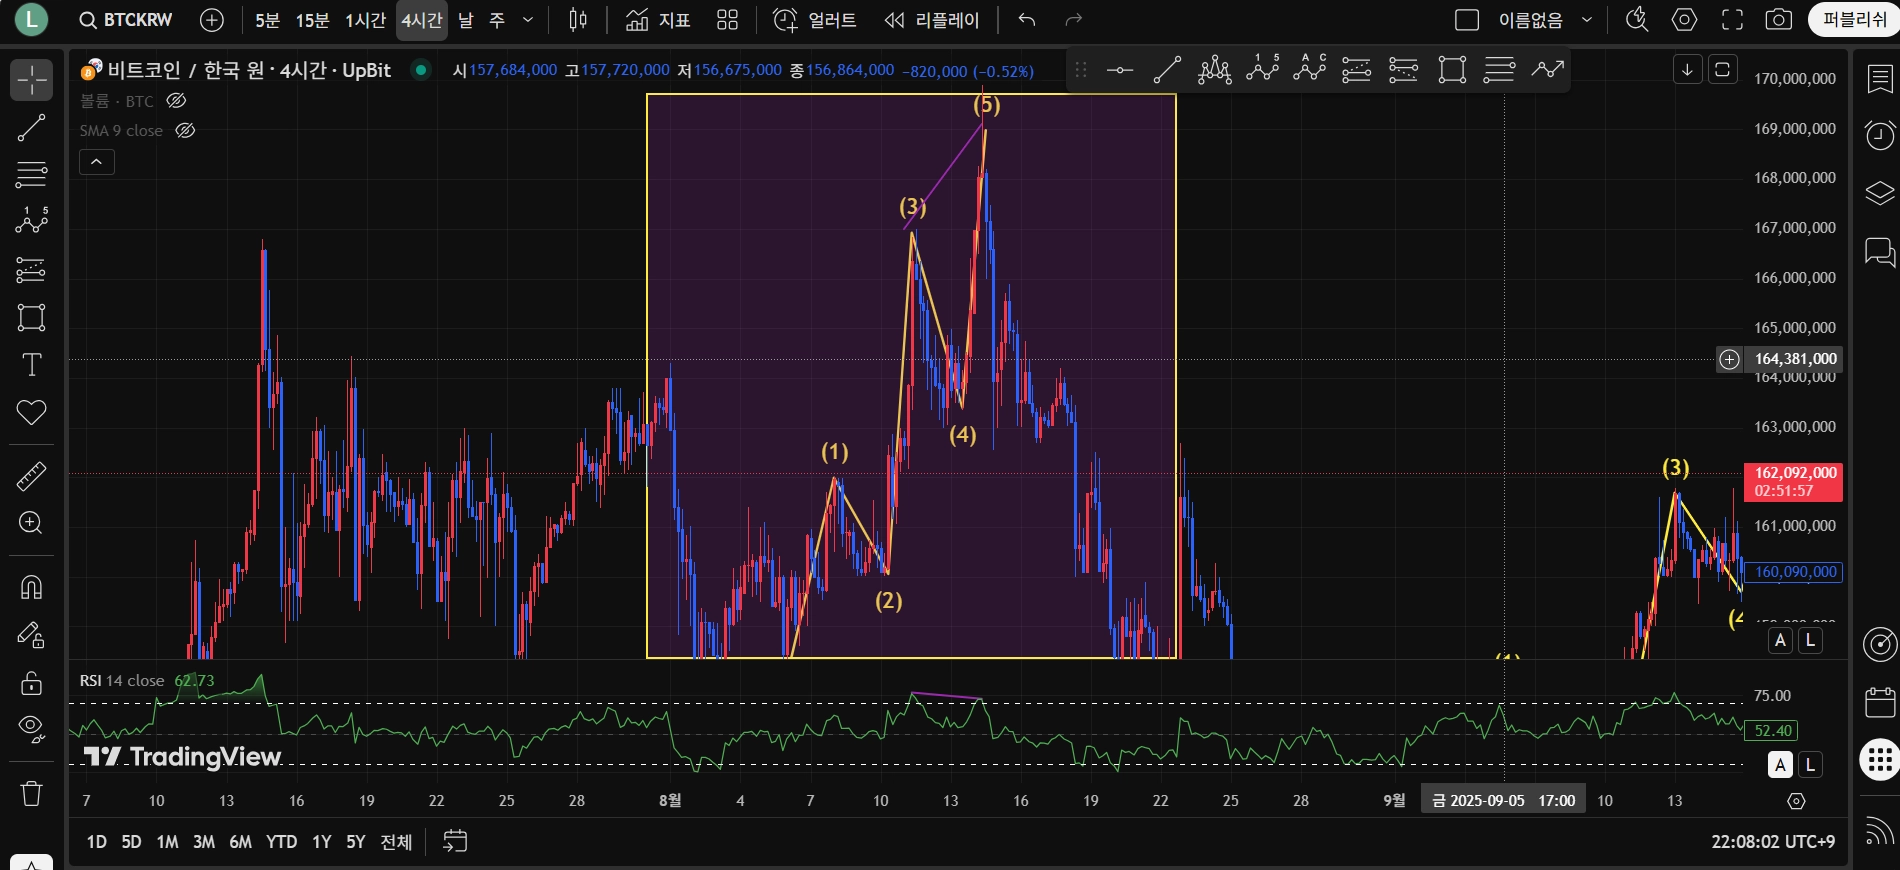
Task: Toggle visibility of SMA 9 close
Action: (x=185, y=131)
